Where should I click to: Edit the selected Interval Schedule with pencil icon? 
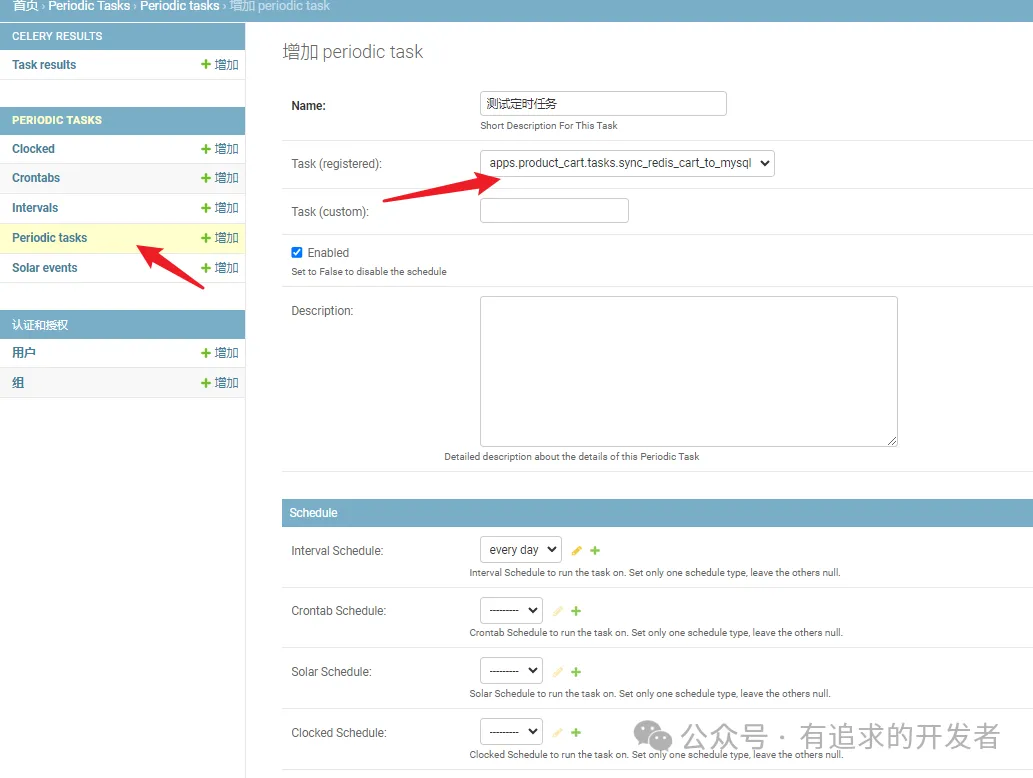click(576, 551)
